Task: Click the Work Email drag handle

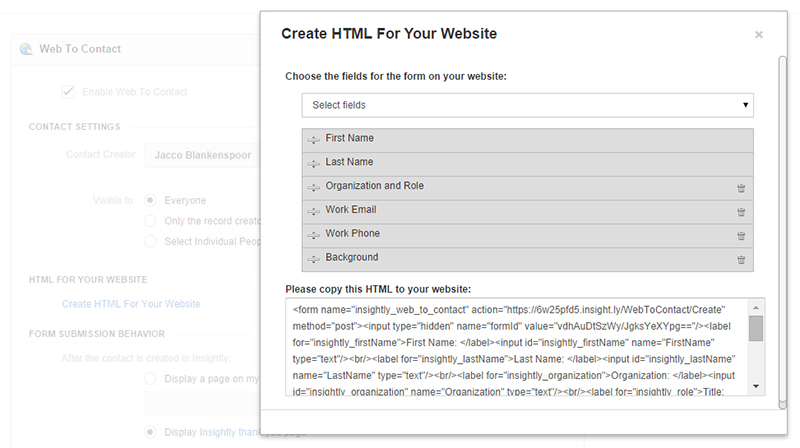Action: [x=314, y=211]
